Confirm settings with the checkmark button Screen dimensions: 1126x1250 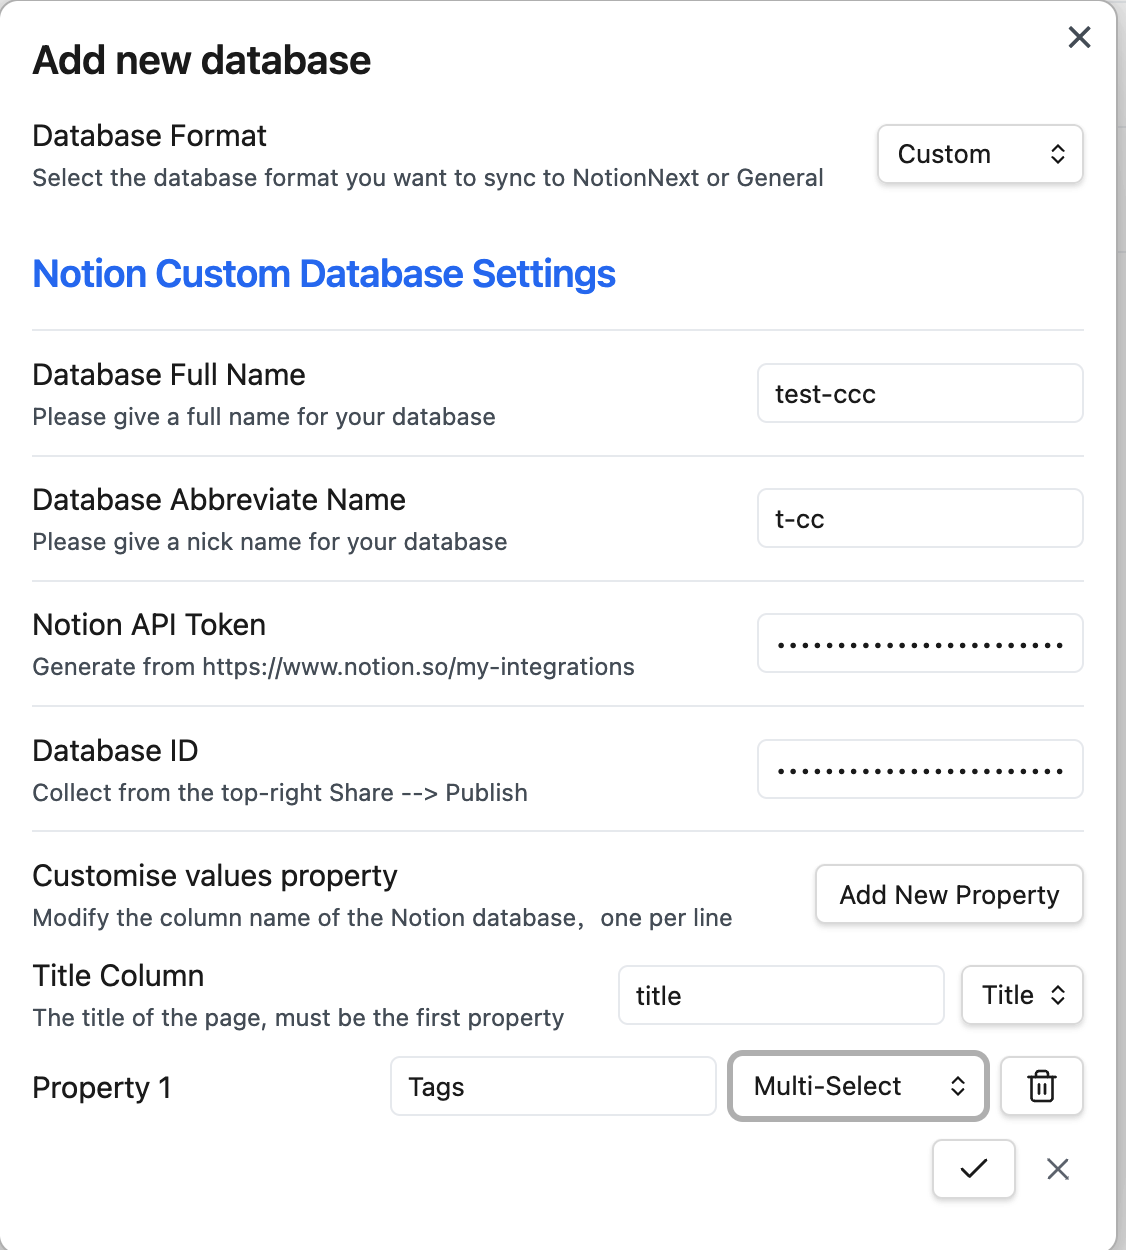(x=973, y=1168)
